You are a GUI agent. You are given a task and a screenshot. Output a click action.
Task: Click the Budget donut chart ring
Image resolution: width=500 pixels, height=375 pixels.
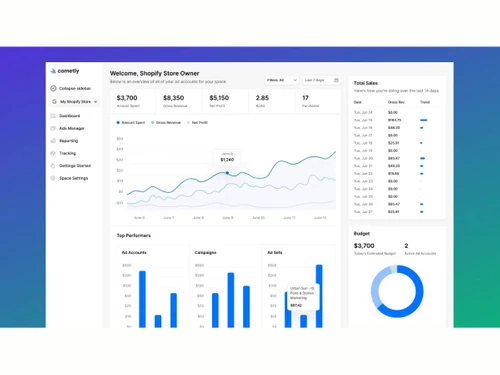[419, 292]
